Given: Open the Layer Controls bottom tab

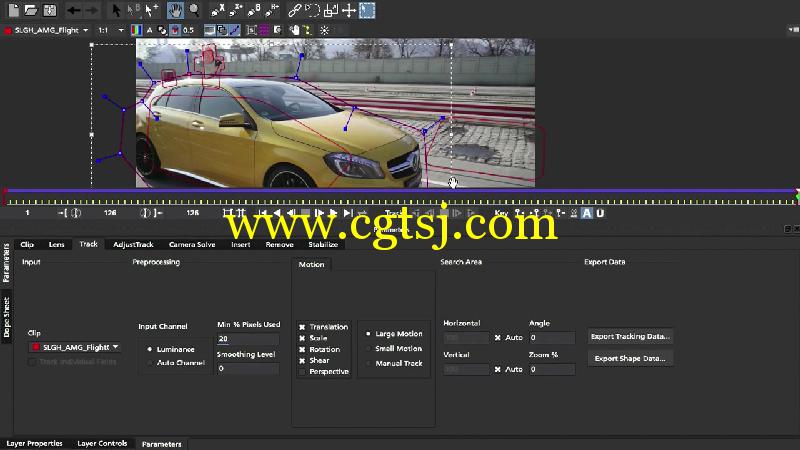Looking at the screenshot, I should (102, 443).
